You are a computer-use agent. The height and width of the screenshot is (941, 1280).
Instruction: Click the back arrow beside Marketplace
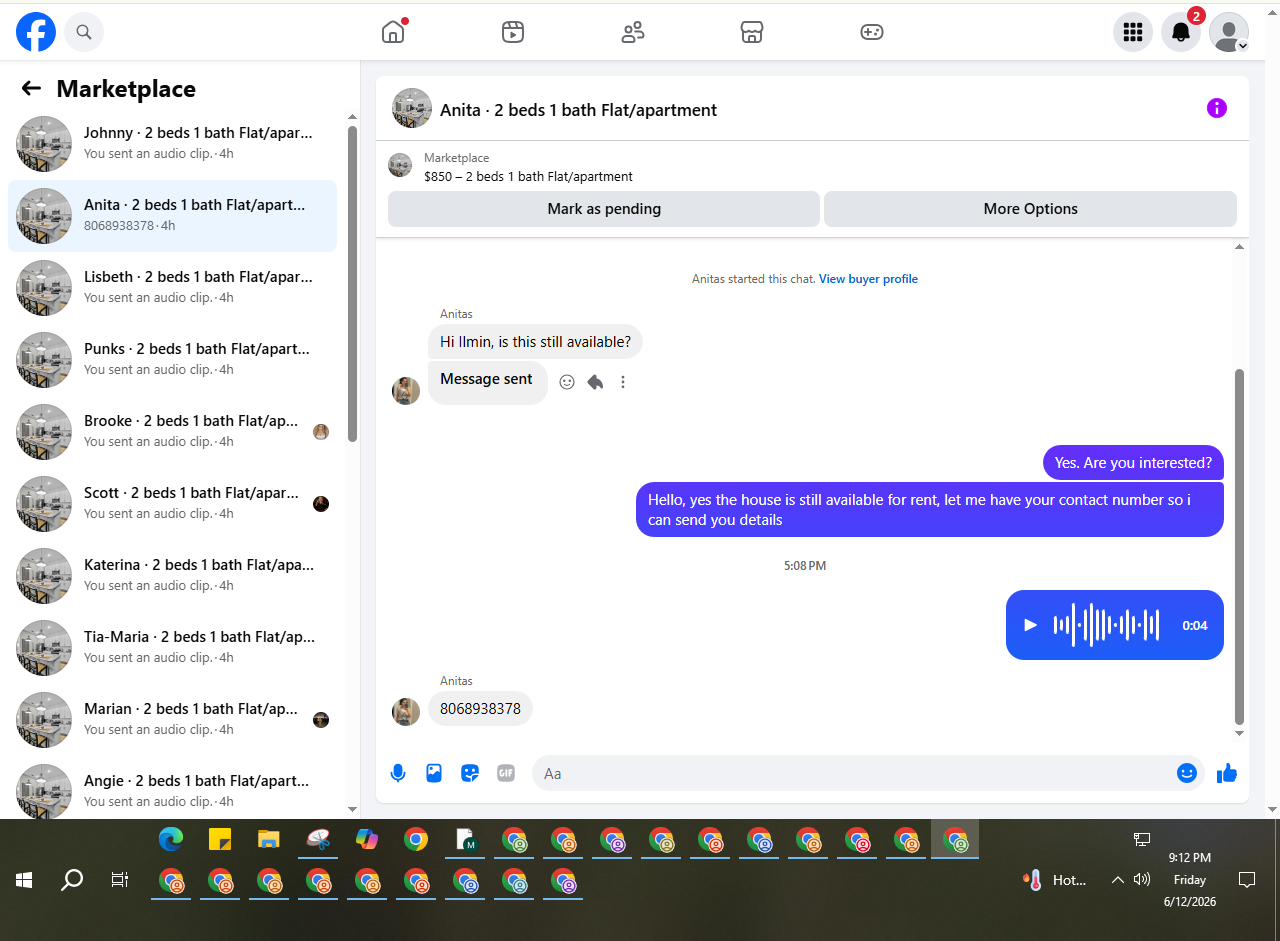click(31, 88)
